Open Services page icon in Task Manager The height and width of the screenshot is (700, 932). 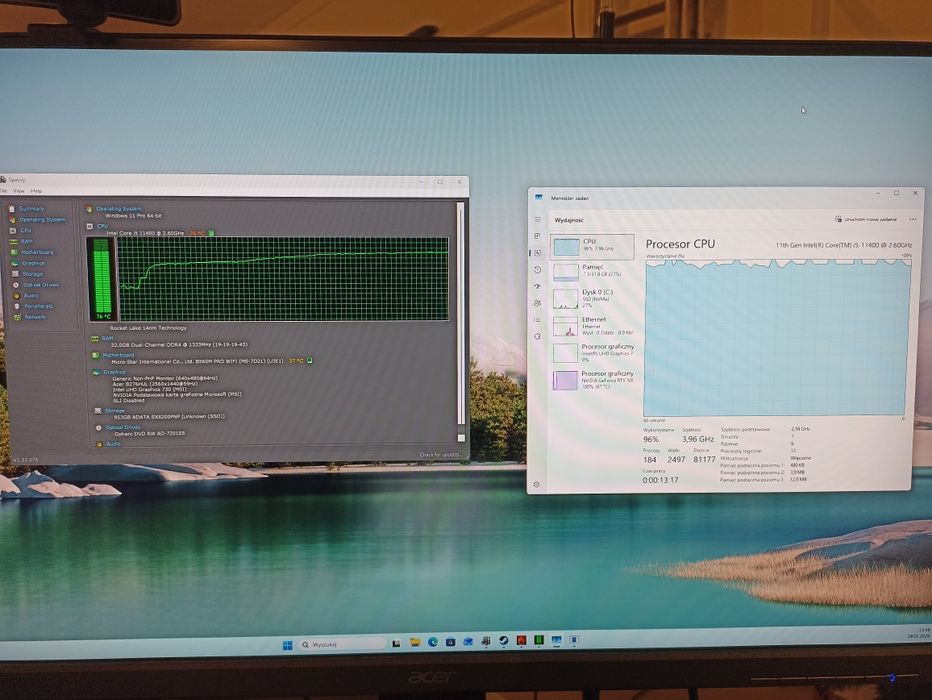coord(537,336)
